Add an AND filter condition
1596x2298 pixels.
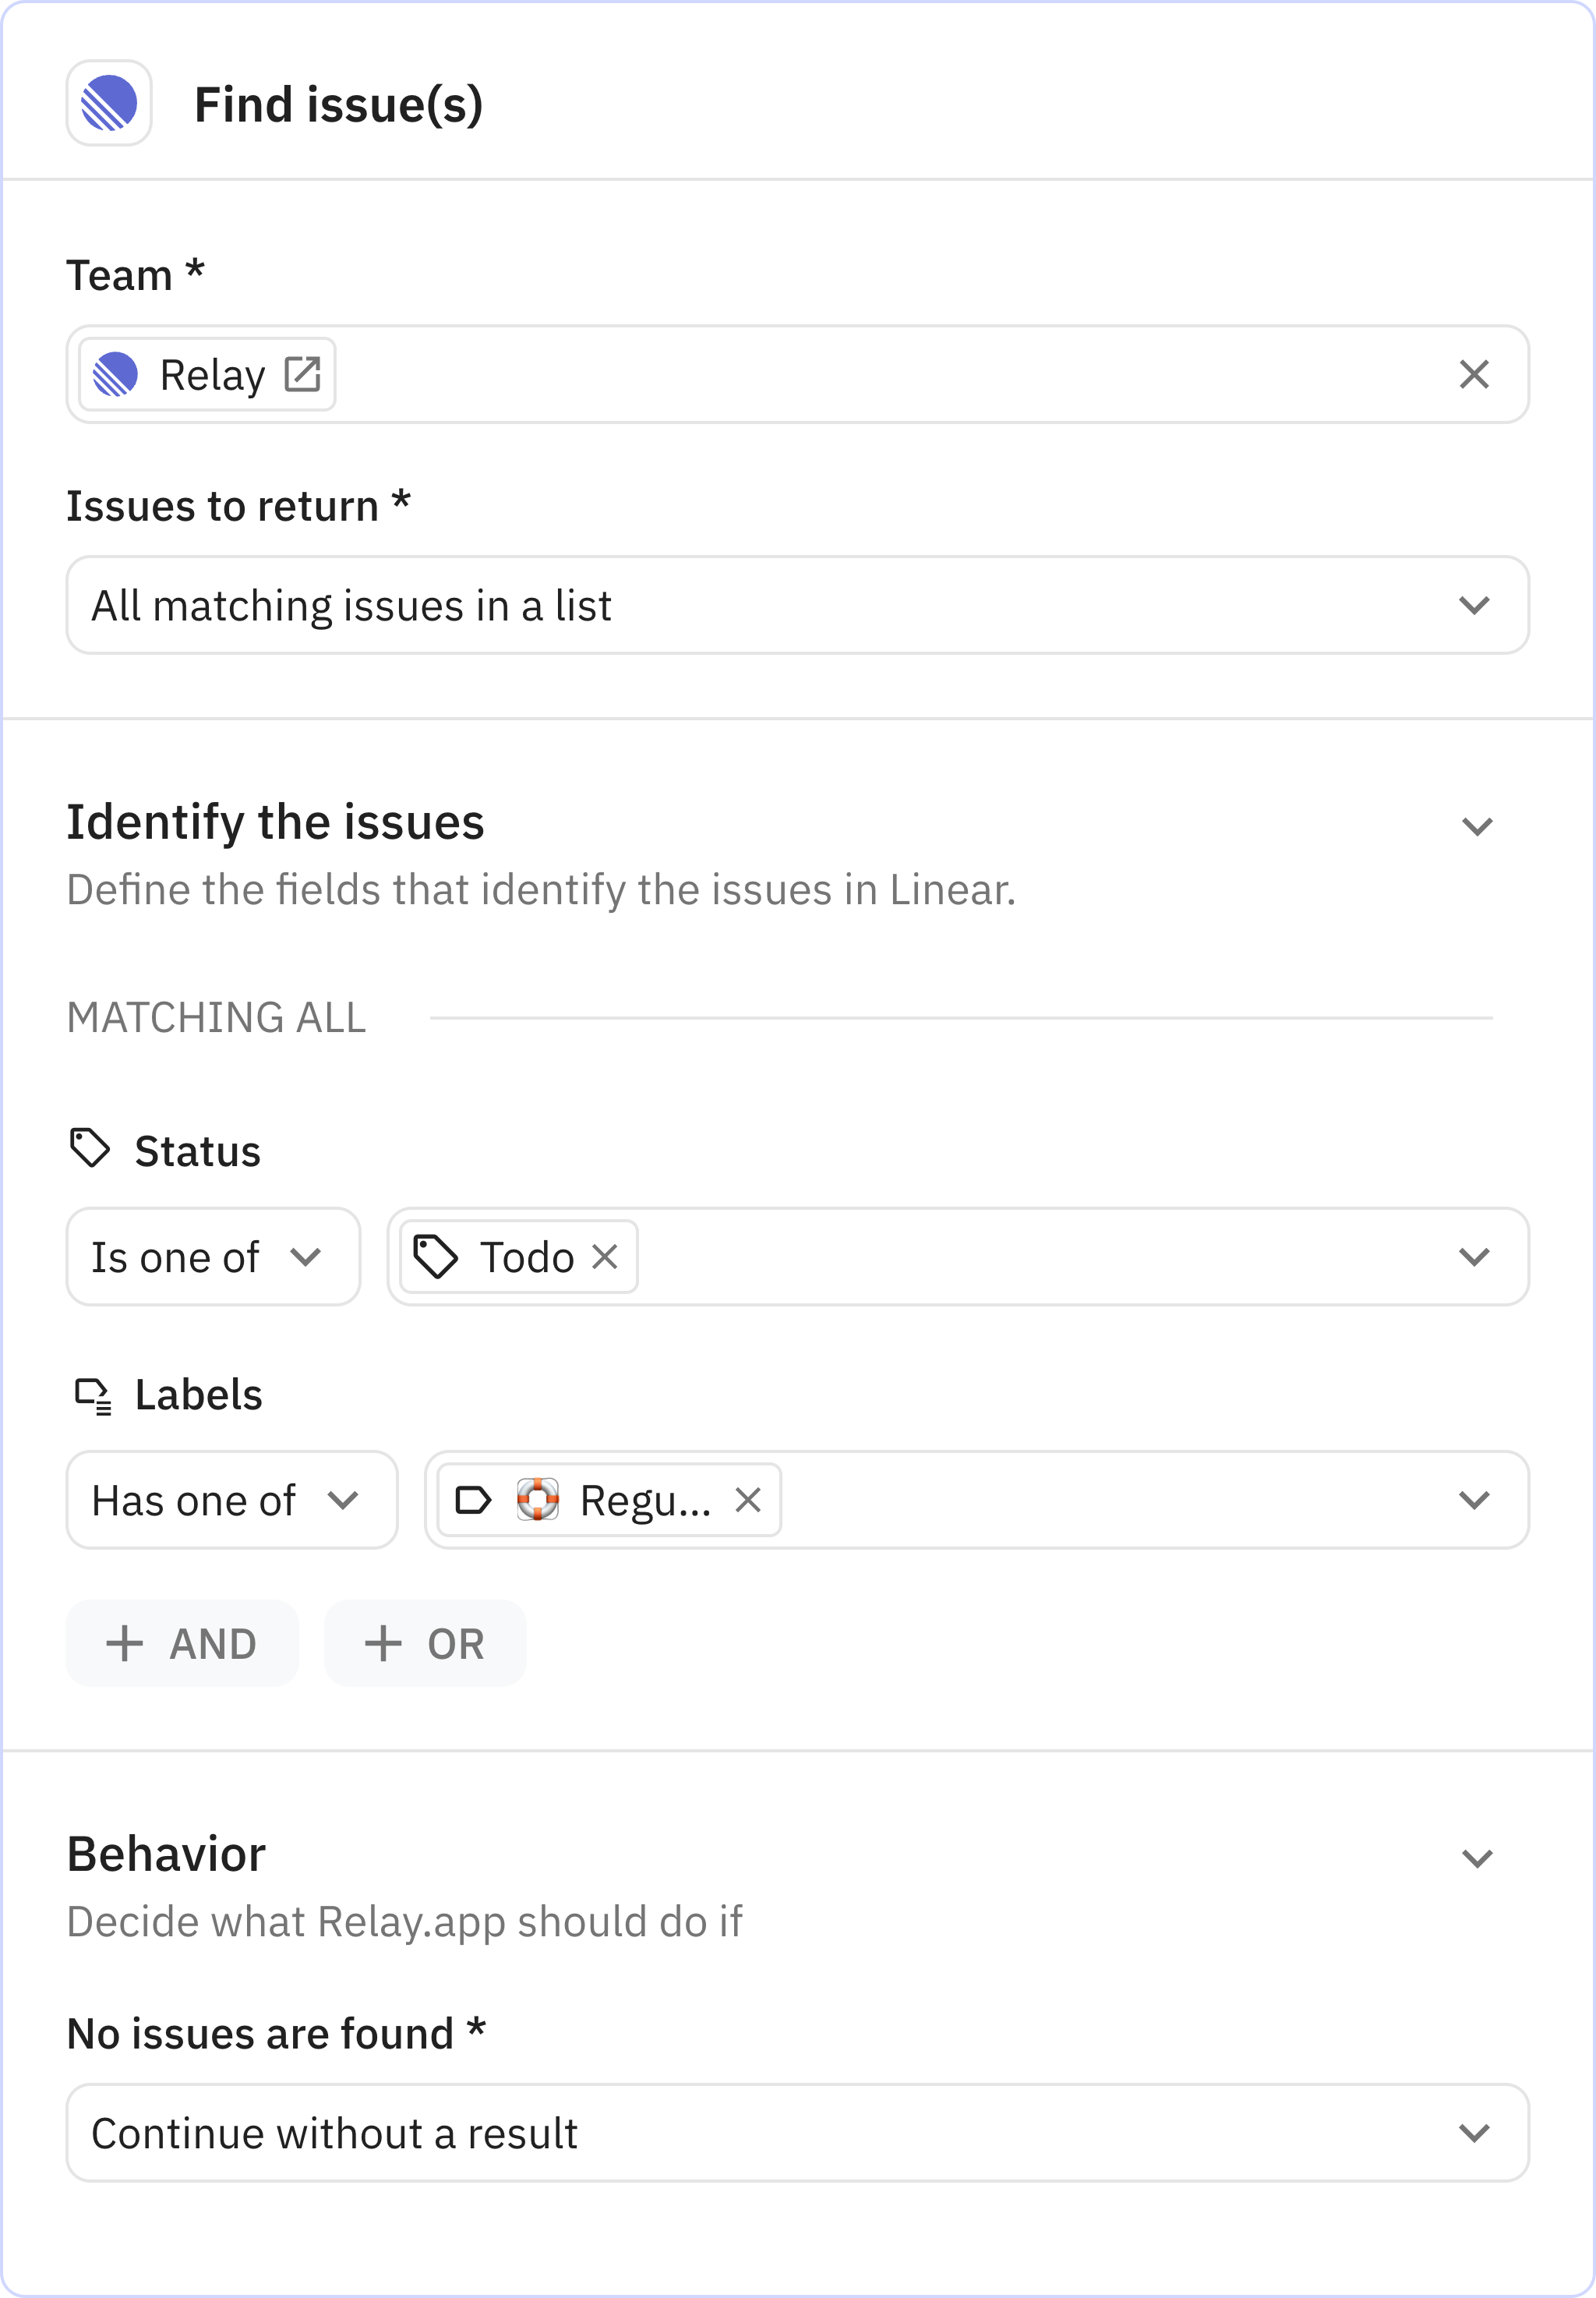(x=182, y=1642)
